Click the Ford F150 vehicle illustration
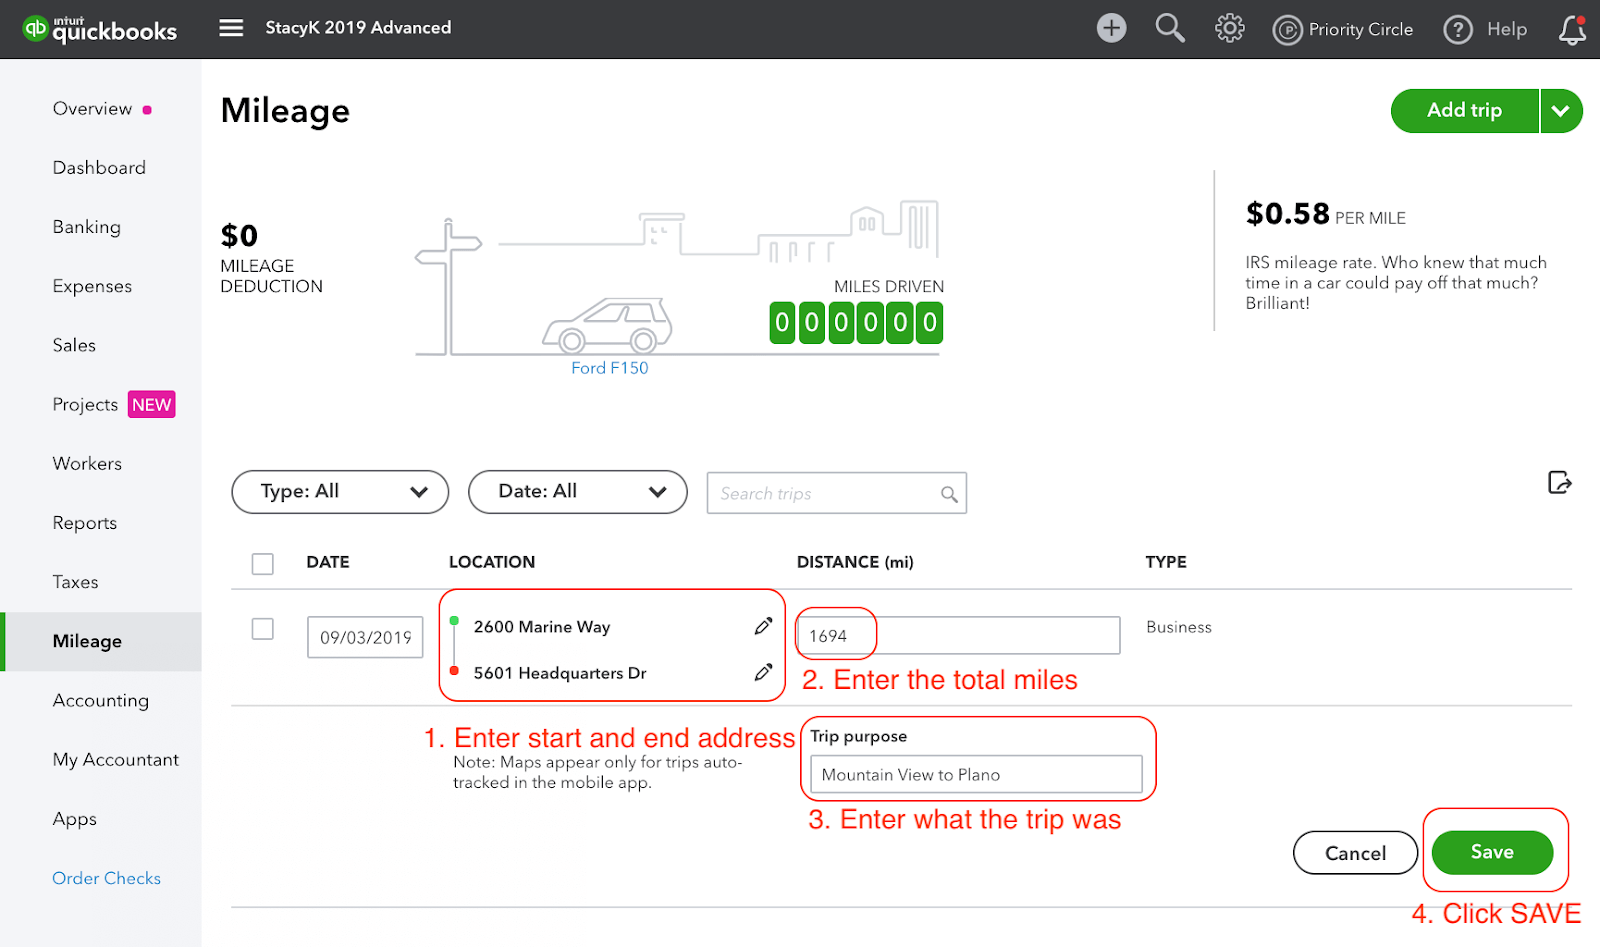The width and height of the screenshot is (1600, 947). [x=607, y=325]
